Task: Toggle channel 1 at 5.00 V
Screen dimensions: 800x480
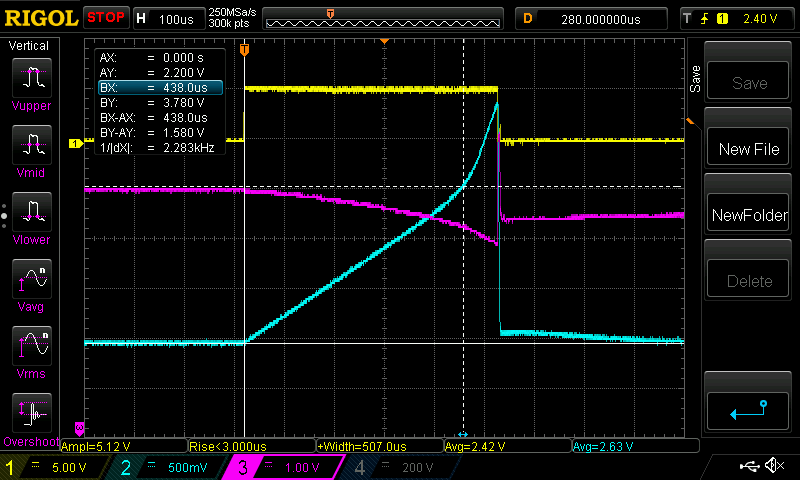Action: (x=57, y=467)
